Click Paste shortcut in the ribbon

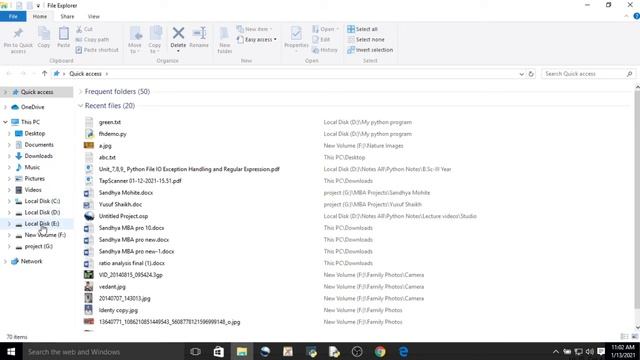pos(97,50)
